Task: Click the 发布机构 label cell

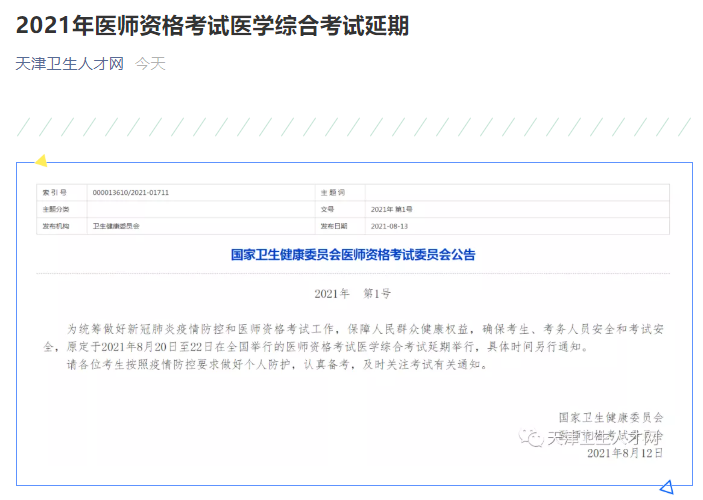Action: [x=56, y=227]
